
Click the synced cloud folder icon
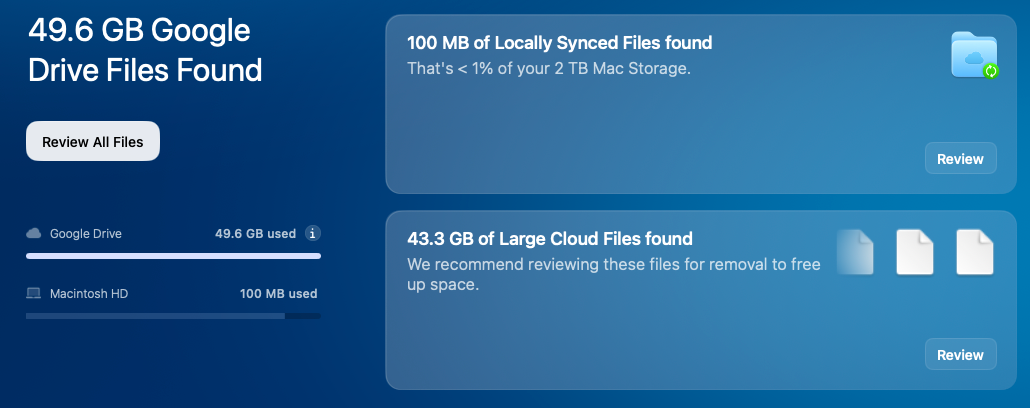click(974, 55)
